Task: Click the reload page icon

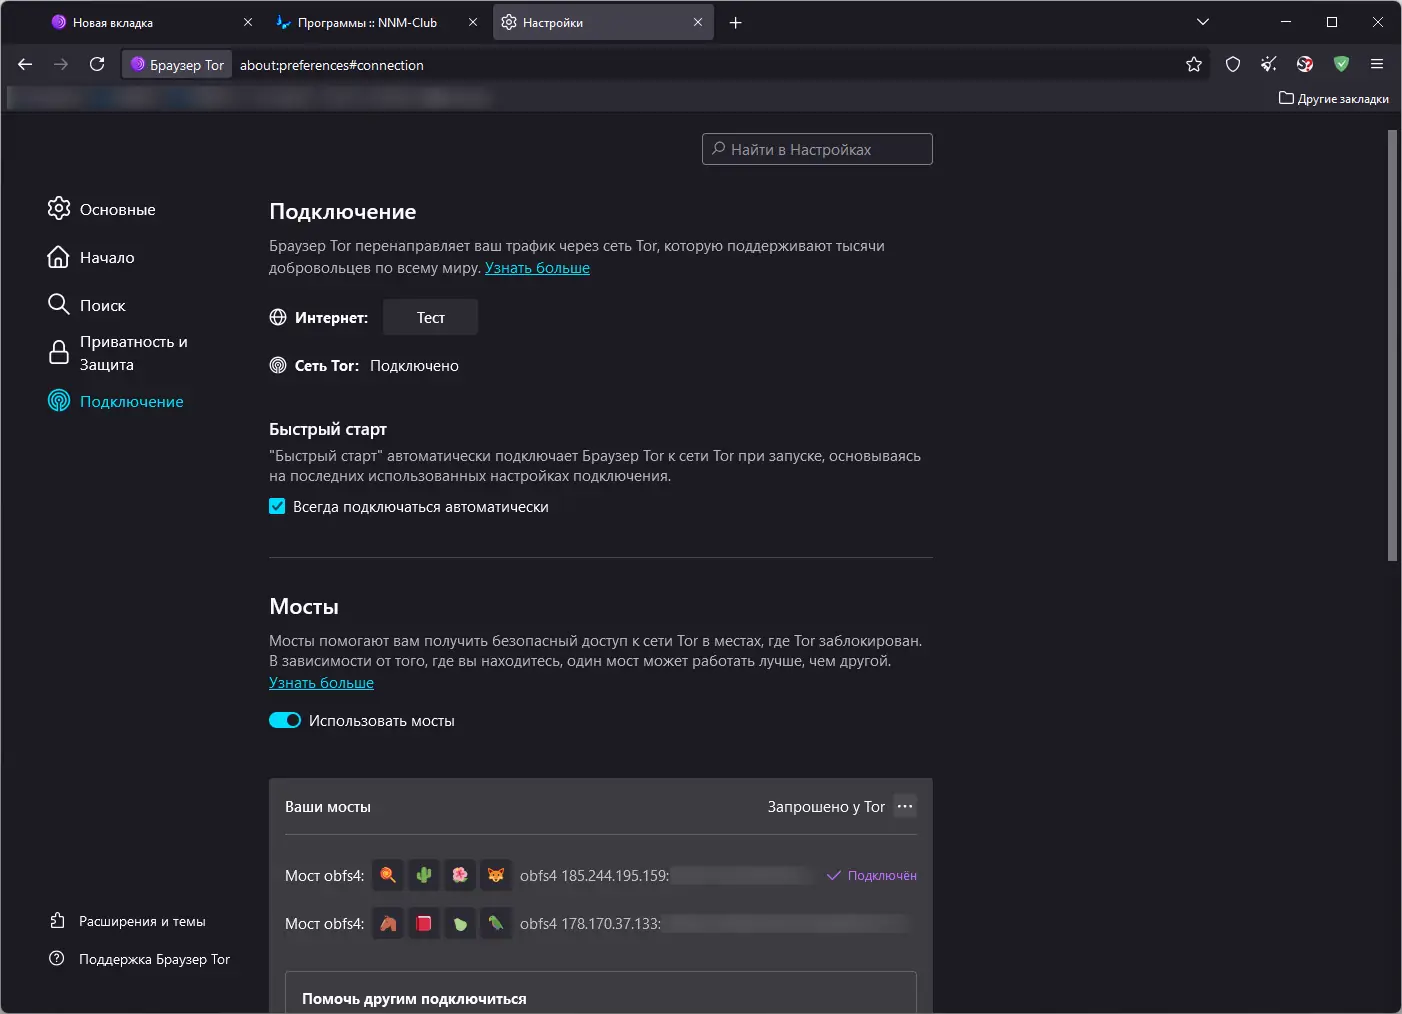Action: click(x=97, y=64)
